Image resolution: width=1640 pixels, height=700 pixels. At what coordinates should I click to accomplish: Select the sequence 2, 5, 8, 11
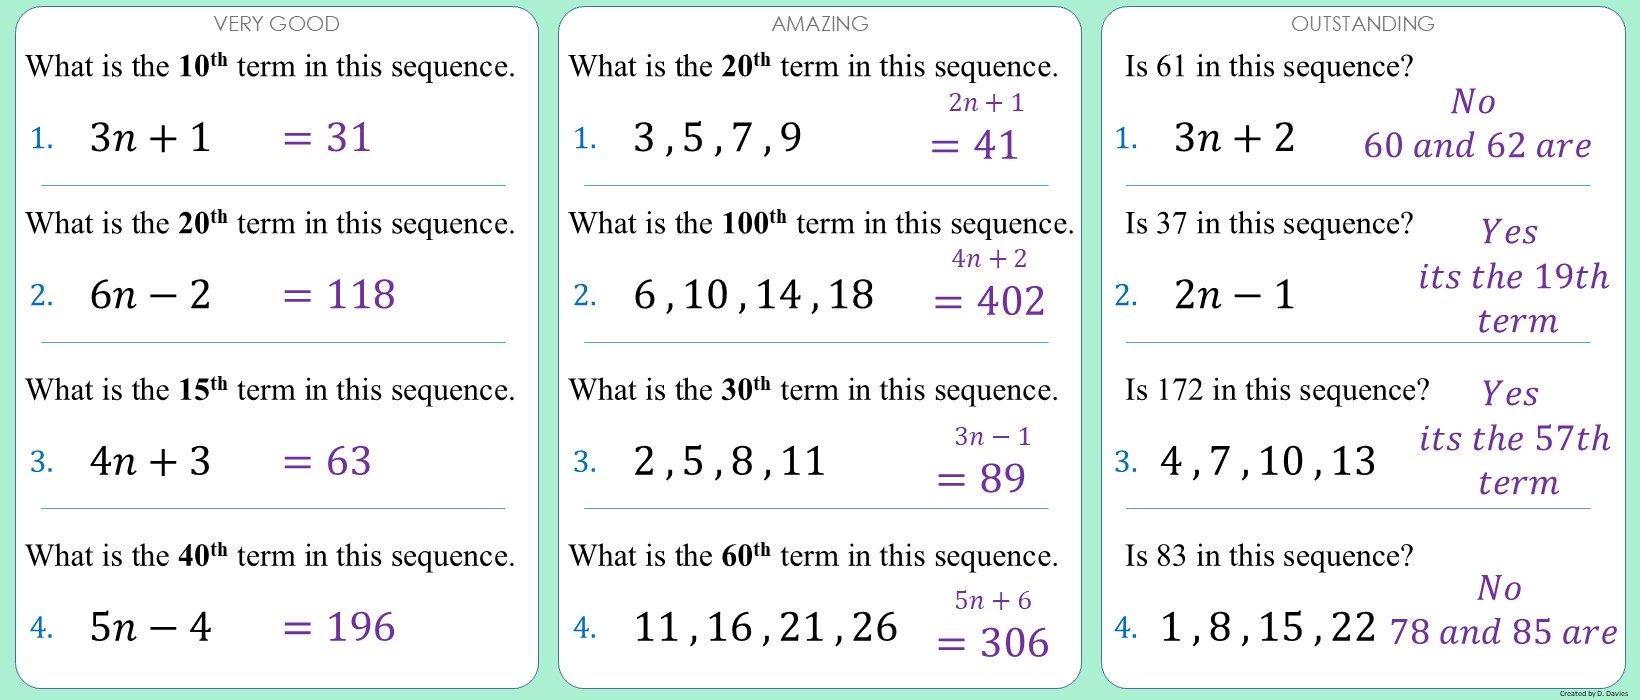click(x=729, y=461)
